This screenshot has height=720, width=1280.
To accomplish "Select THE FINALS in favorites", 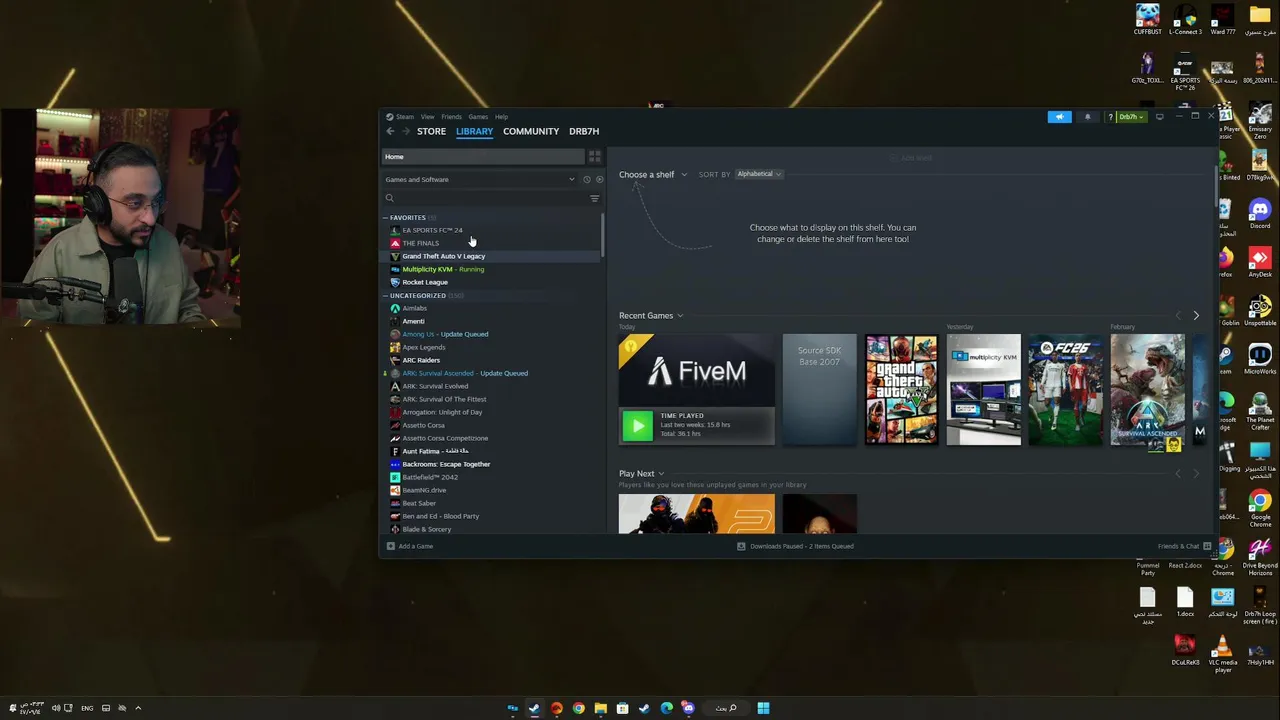I will 420,243.
